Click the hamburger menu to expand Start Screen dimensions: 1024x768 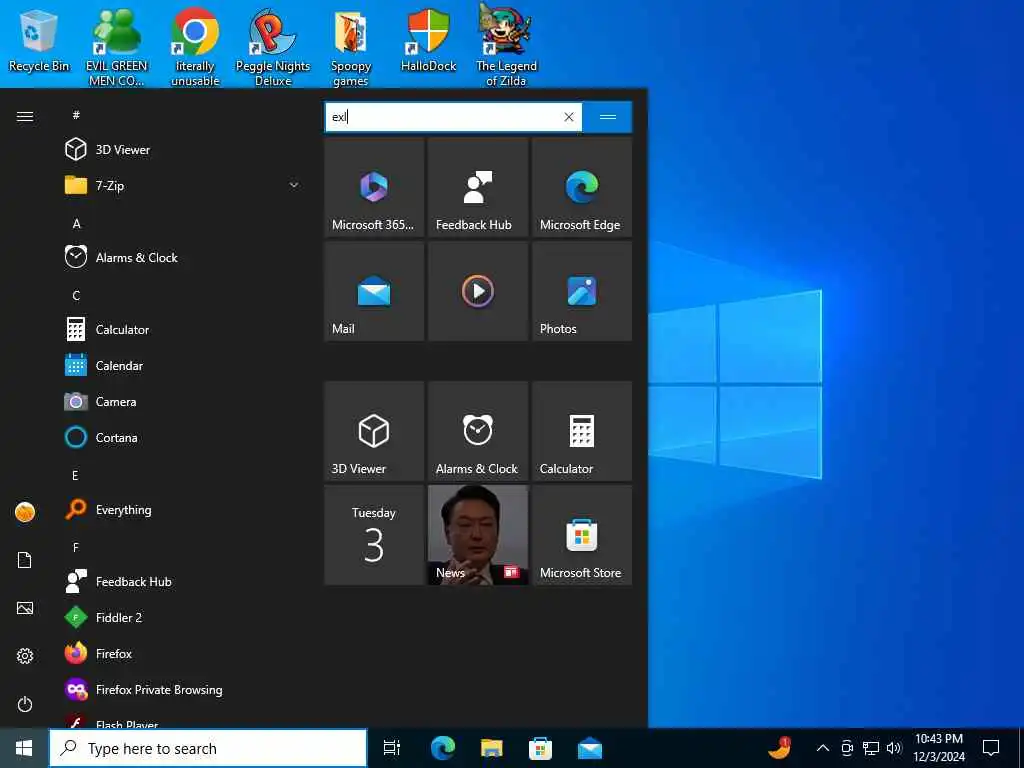25,116
